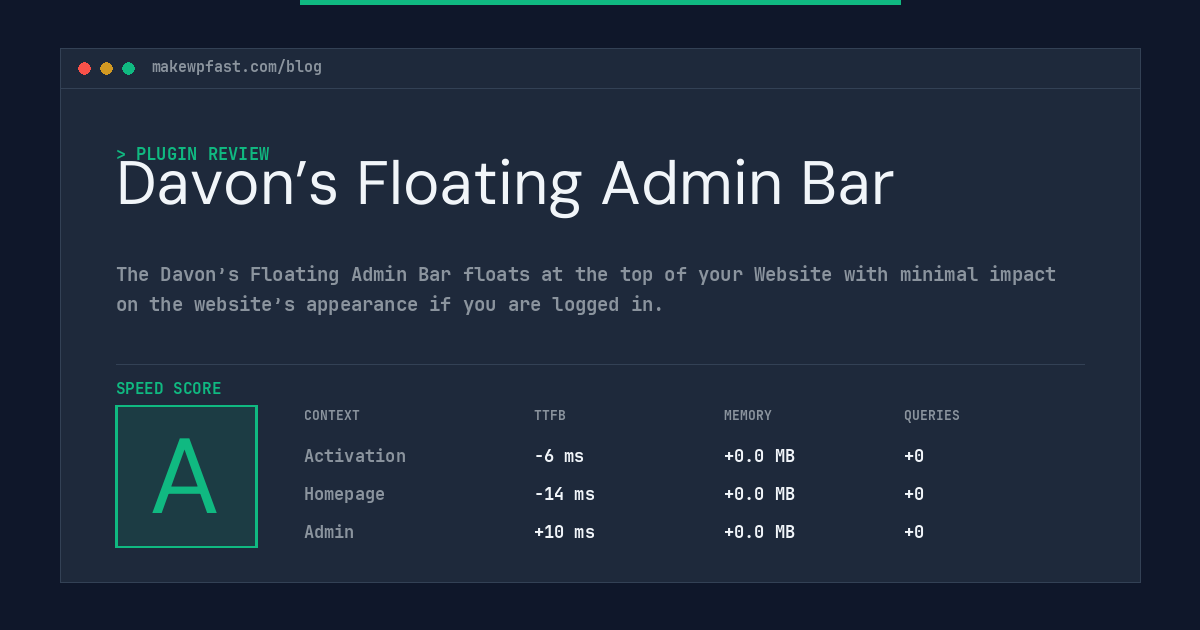
Task: Click the yellow window dot
Action: (x=106, y=68)
